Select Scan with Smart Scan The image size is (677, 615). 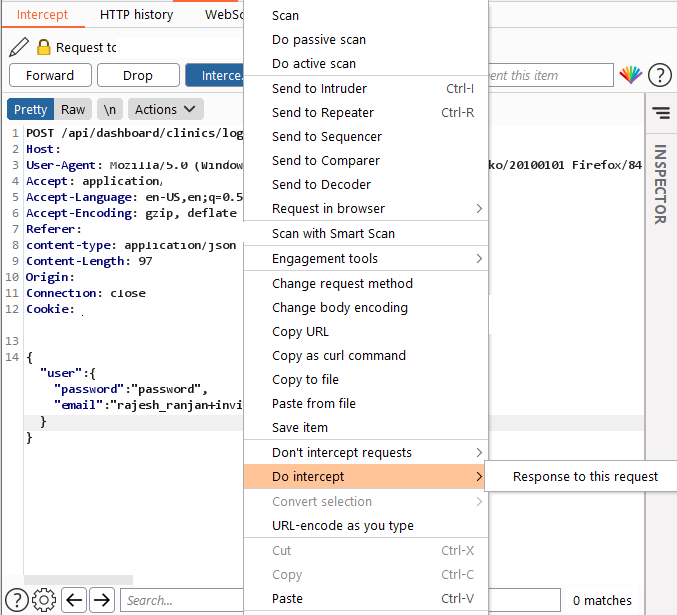pyautogui.click(x=366, y=234)
